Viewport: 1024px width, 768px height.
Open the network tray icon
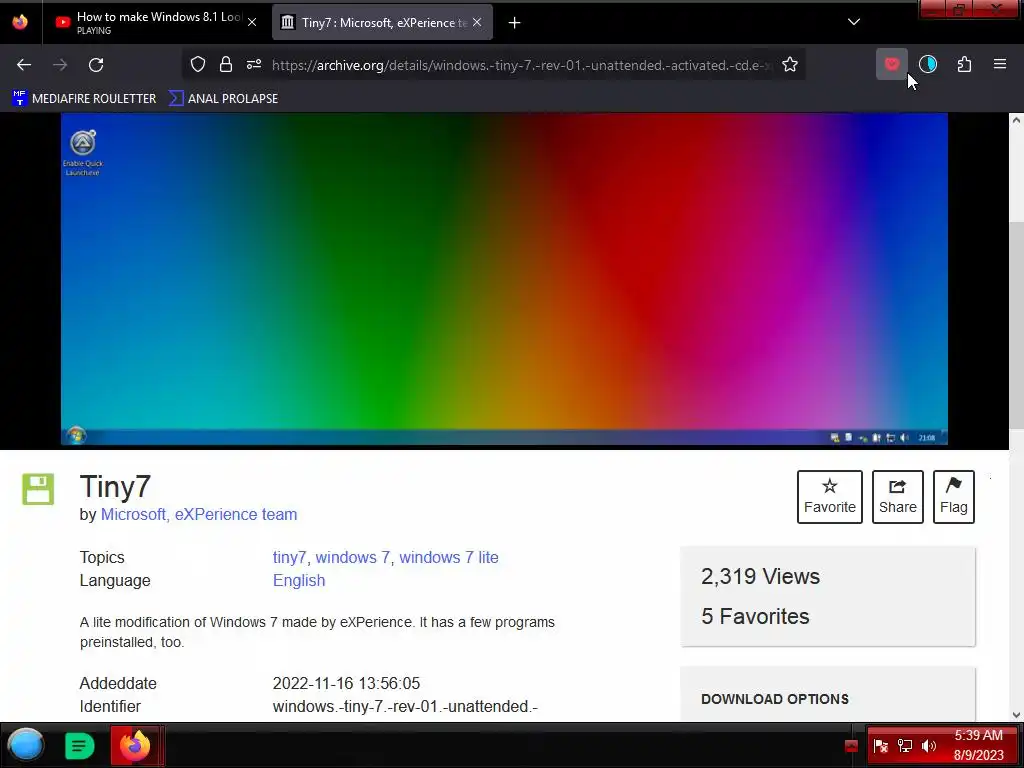click(x=904, y=746)
